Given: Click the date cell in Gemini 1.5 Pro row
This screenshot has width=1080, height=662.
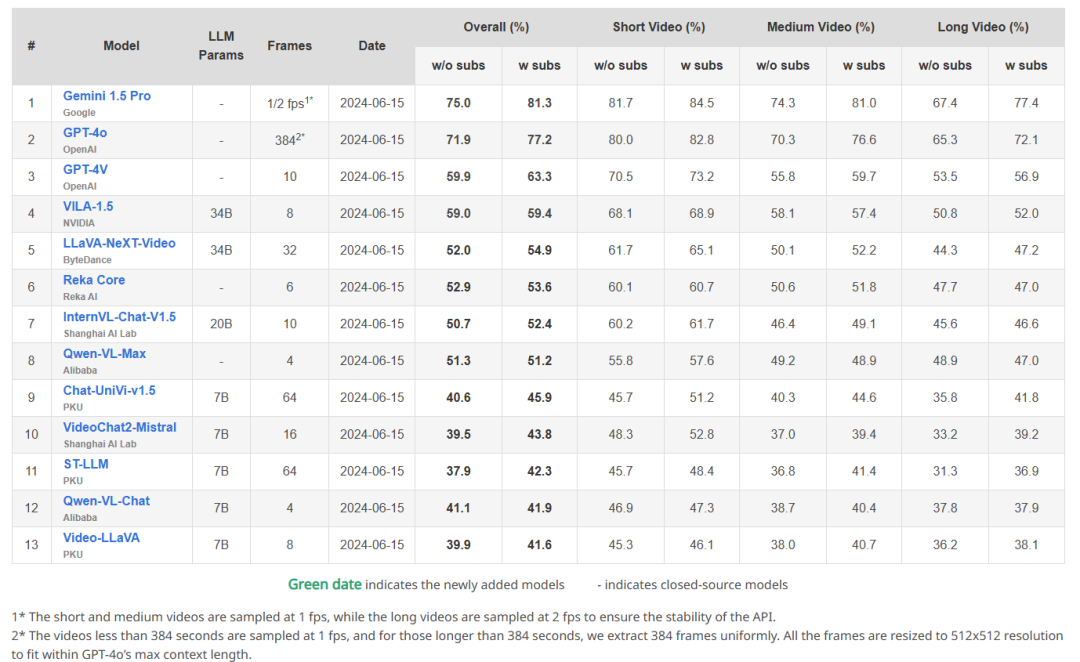Looking at the screenshot, I should 372,103.
